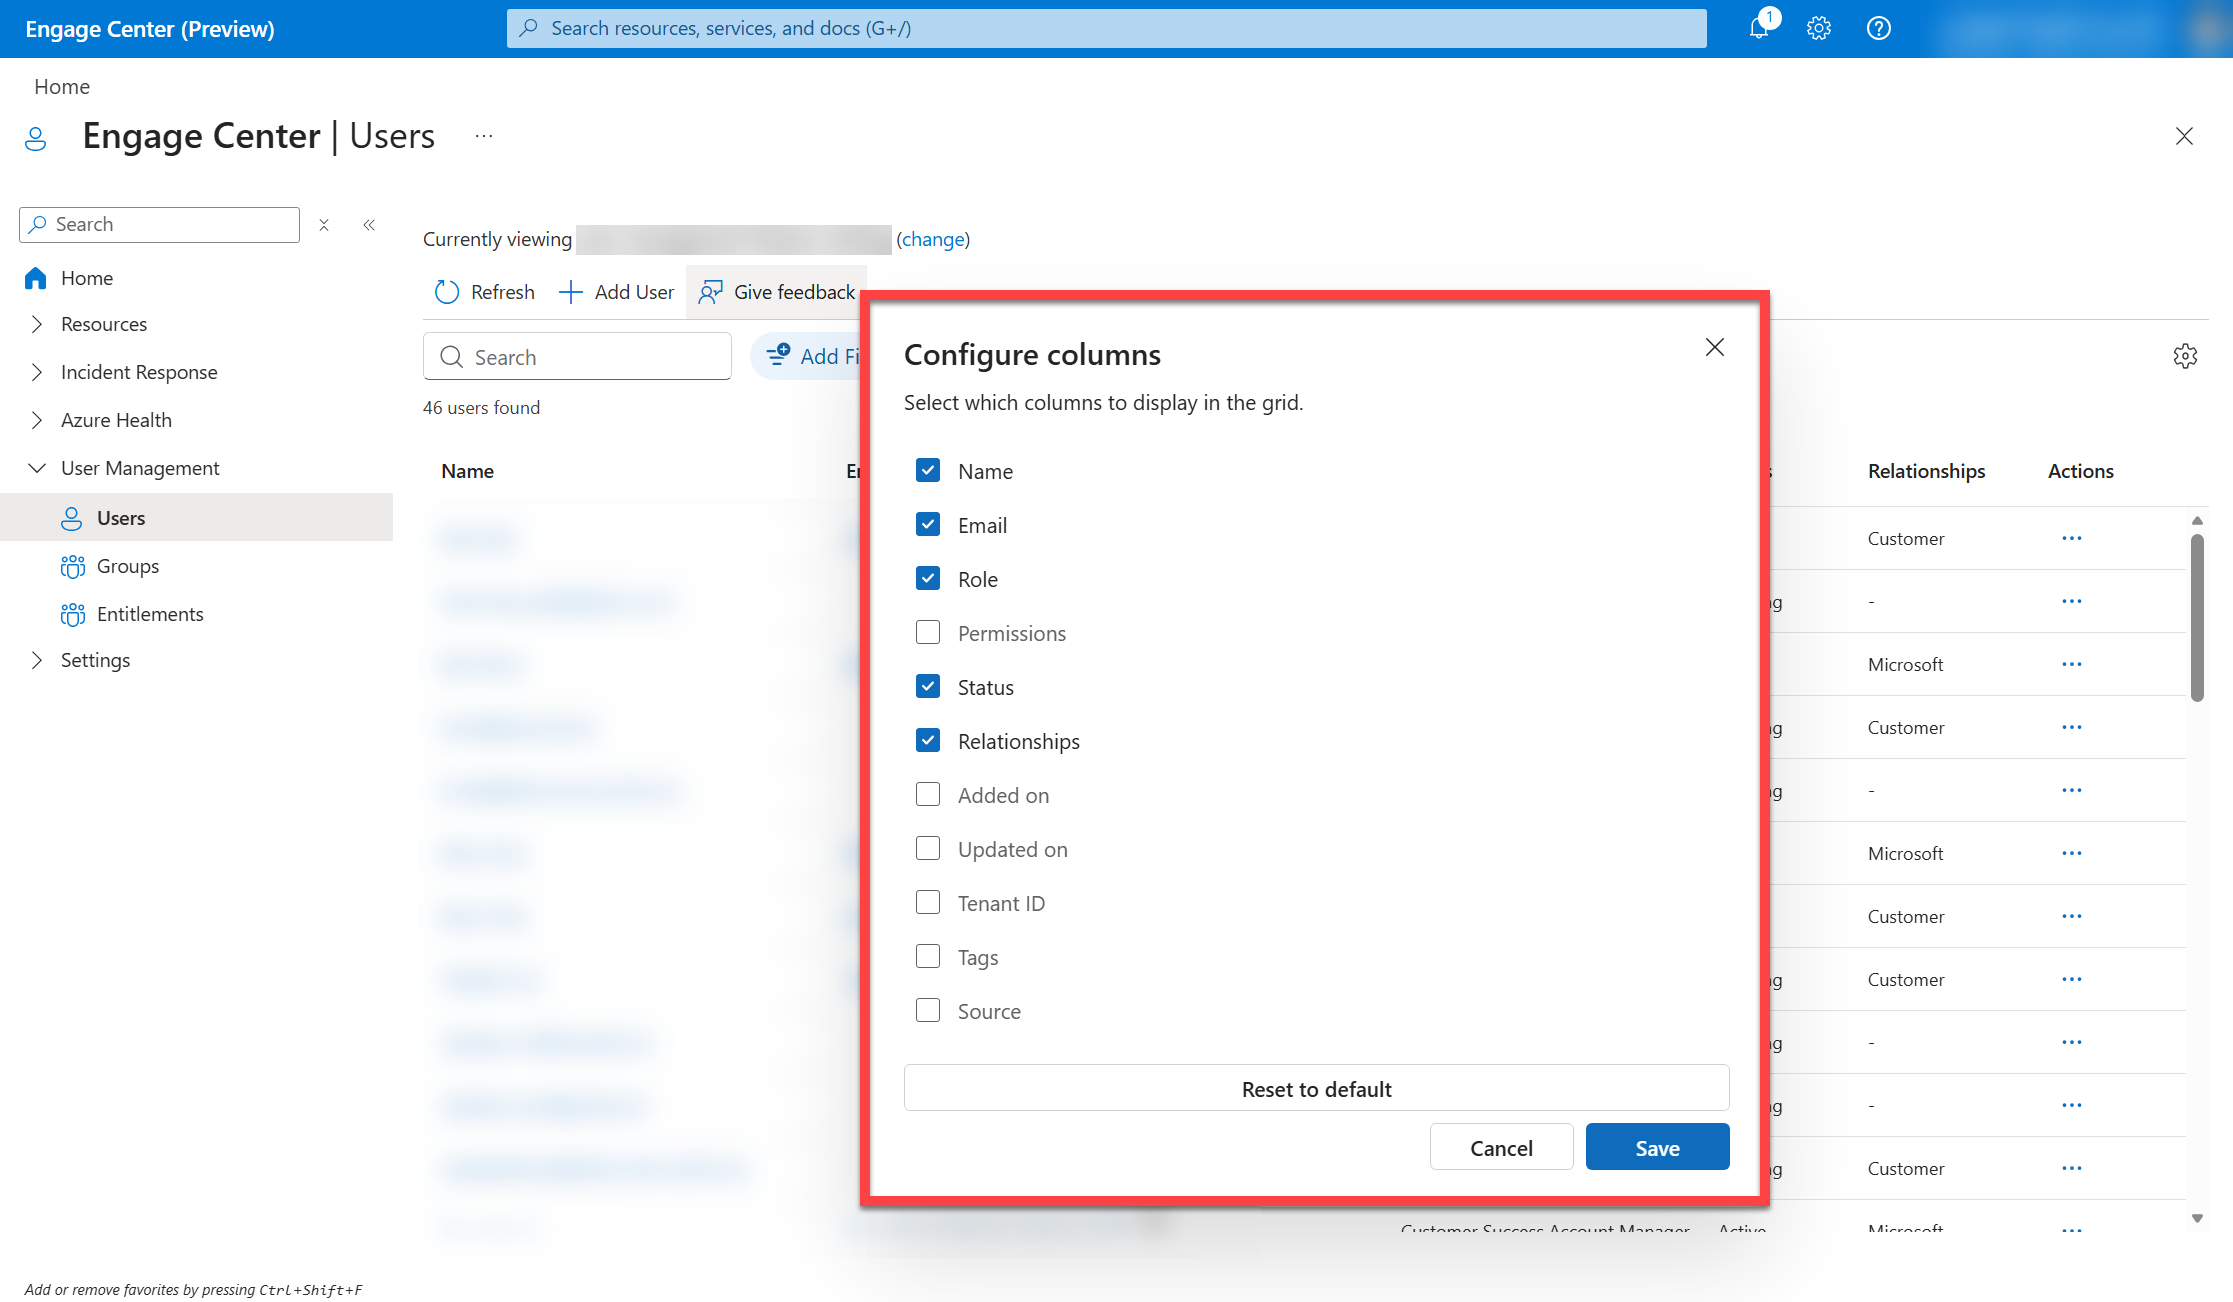Screen dimensions: 2233x1302
Task: Save the column configuration
Action: click(1657, 1147)
